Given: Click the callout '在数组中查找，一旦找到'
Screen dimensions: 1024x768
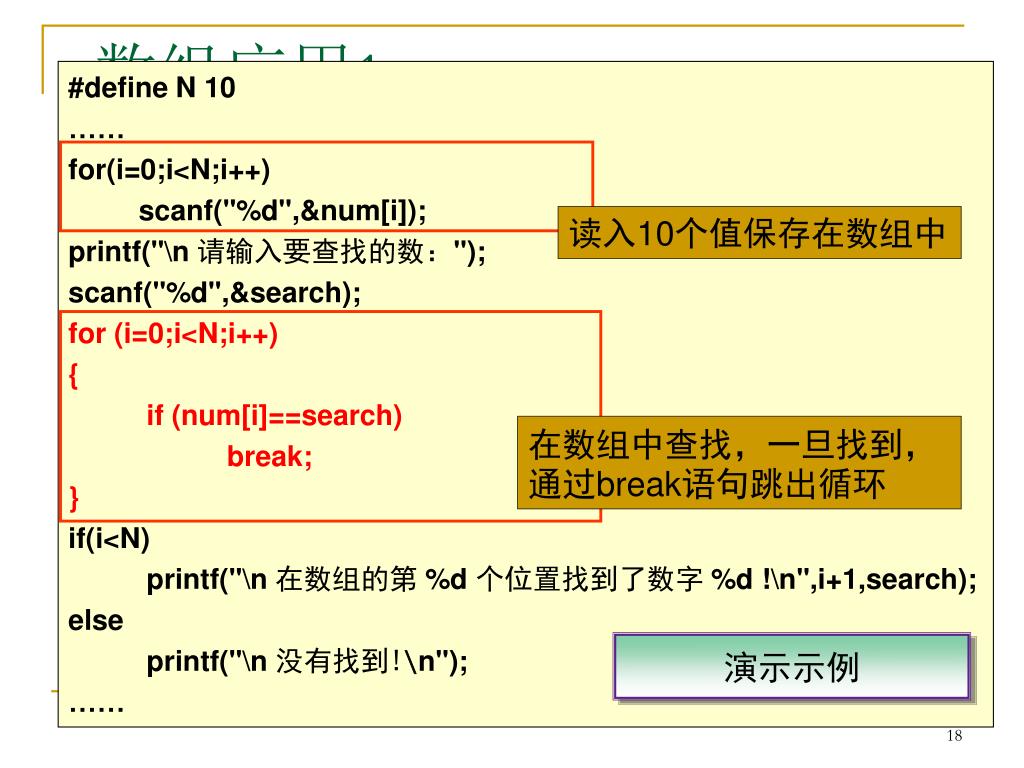Looking at the screenshot, I should coord(739,462).
